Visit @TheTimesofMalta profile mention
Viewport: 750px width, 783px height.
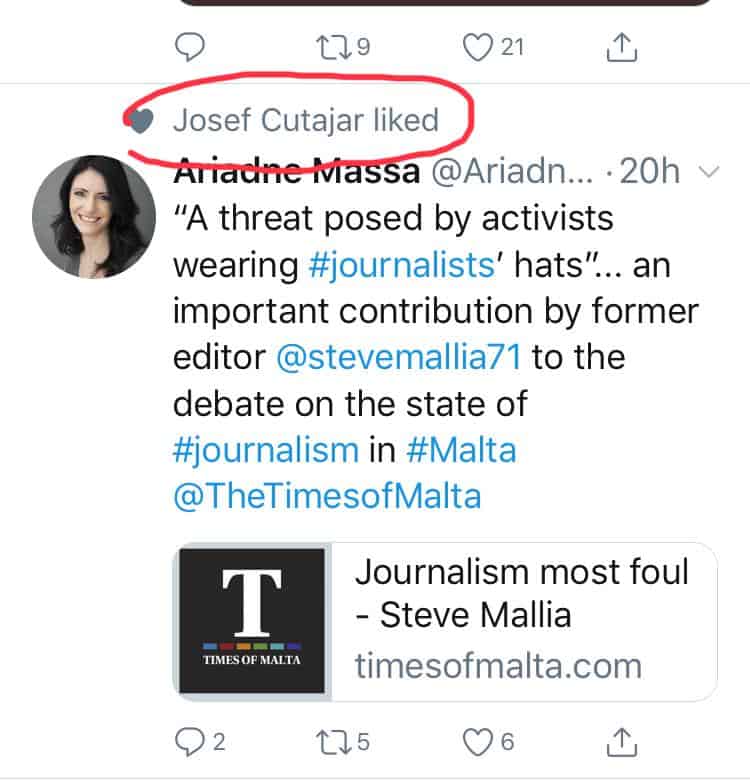coord(326,495)
